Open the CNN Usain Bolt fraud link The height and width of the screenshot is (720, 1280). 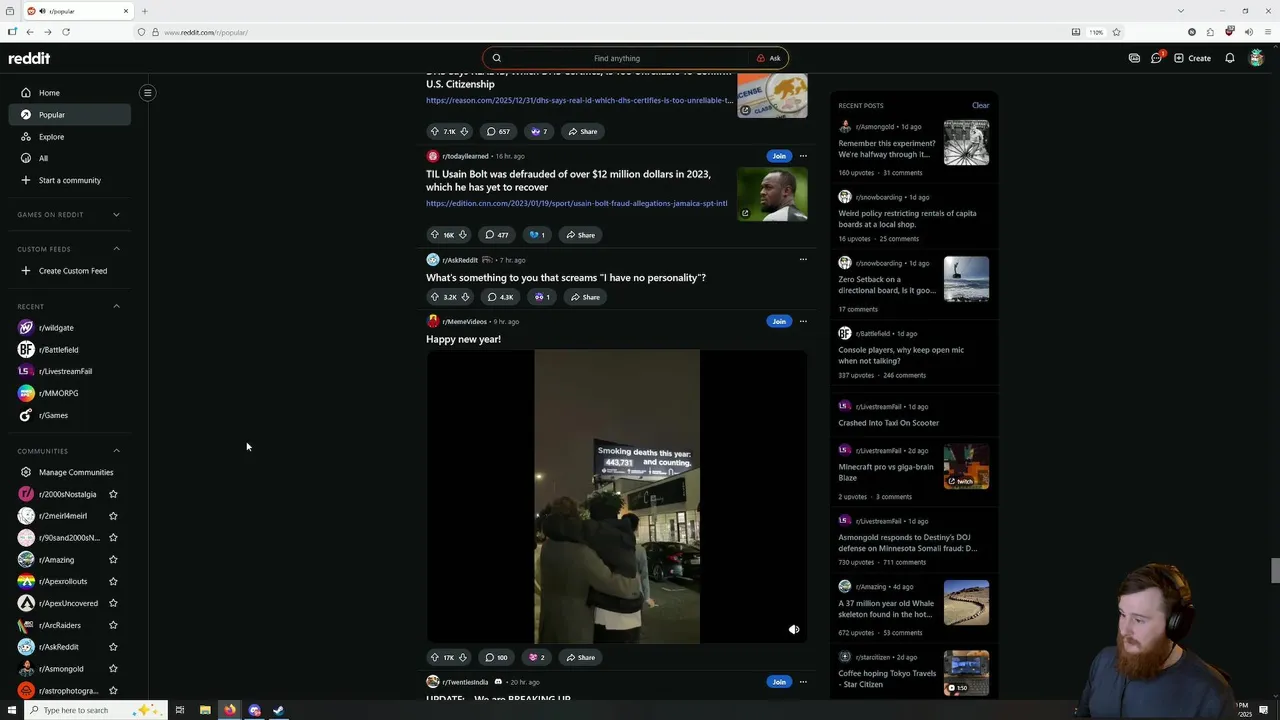click(577, 204)
